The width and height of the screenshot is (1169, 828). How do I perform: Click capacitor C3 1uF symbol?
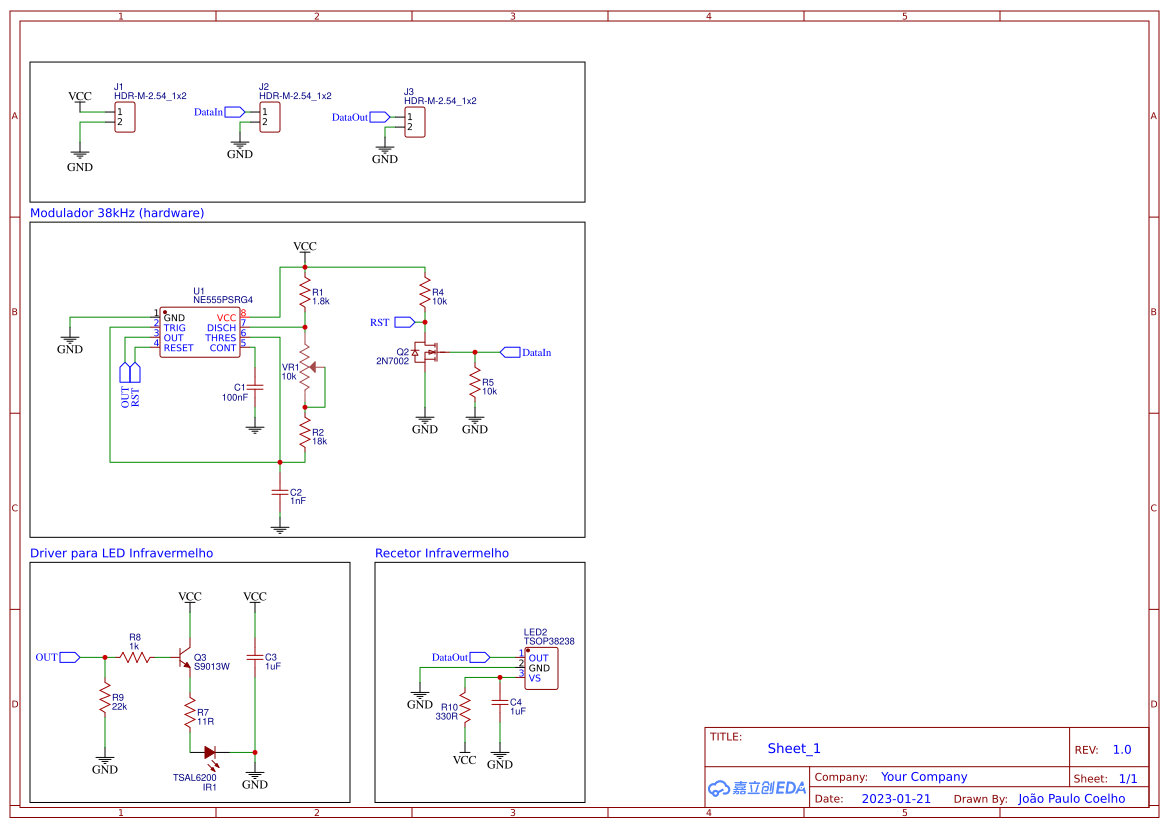tap(255, 658)
